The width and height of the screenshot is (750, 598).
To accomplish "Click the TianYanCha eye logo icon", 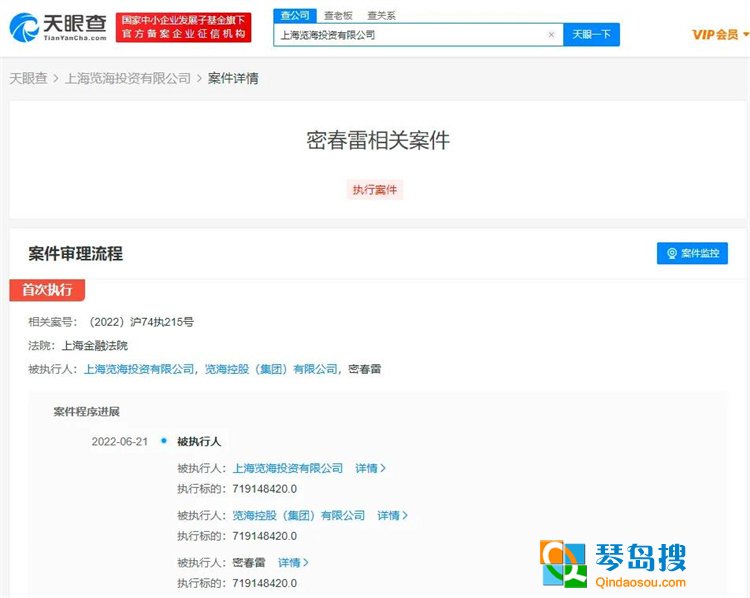I will click(x=24, y=27).
